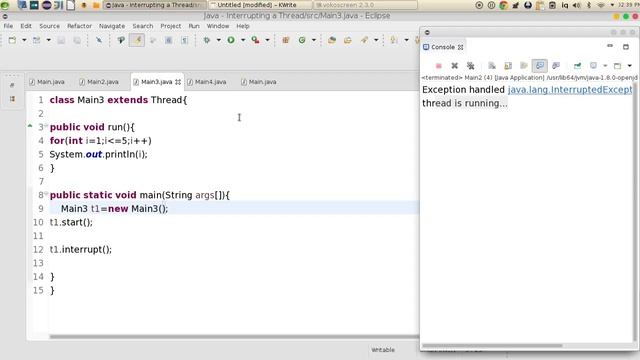This screenshot has height=360, width=640.
Task: Click the Debug bug icon
Action: [207, 40]
